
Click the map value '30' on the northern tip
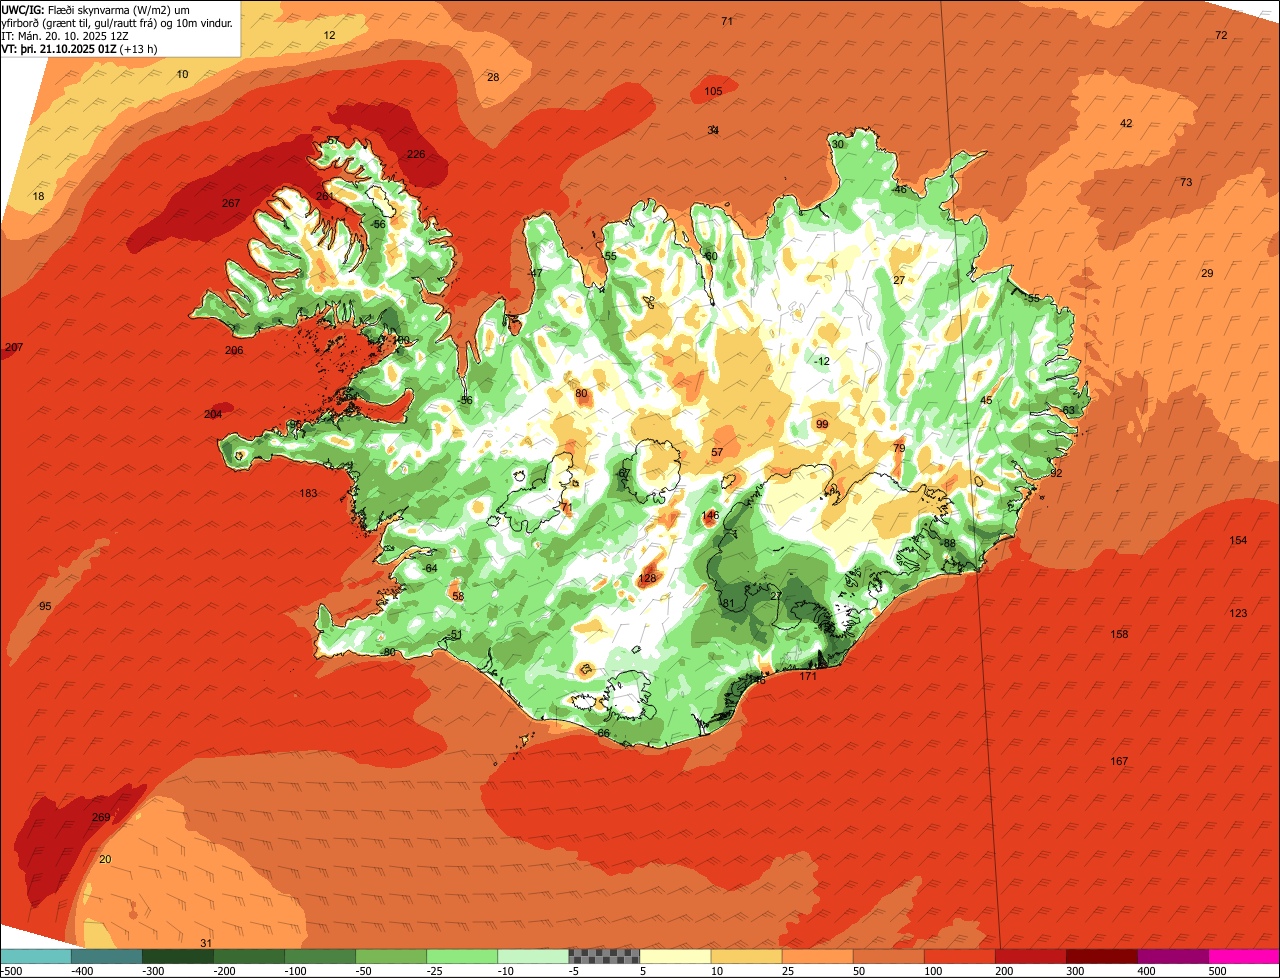click(838, 144)
